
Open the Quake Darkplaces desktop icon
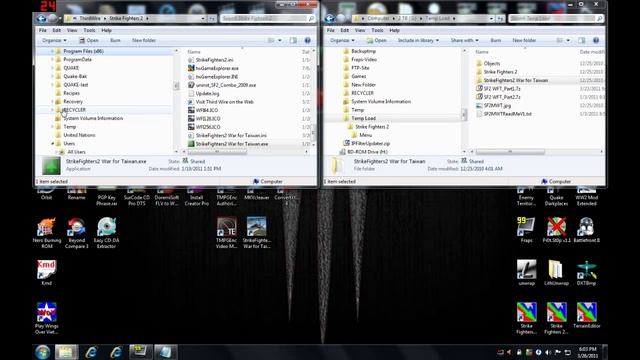tap(556, 197)
